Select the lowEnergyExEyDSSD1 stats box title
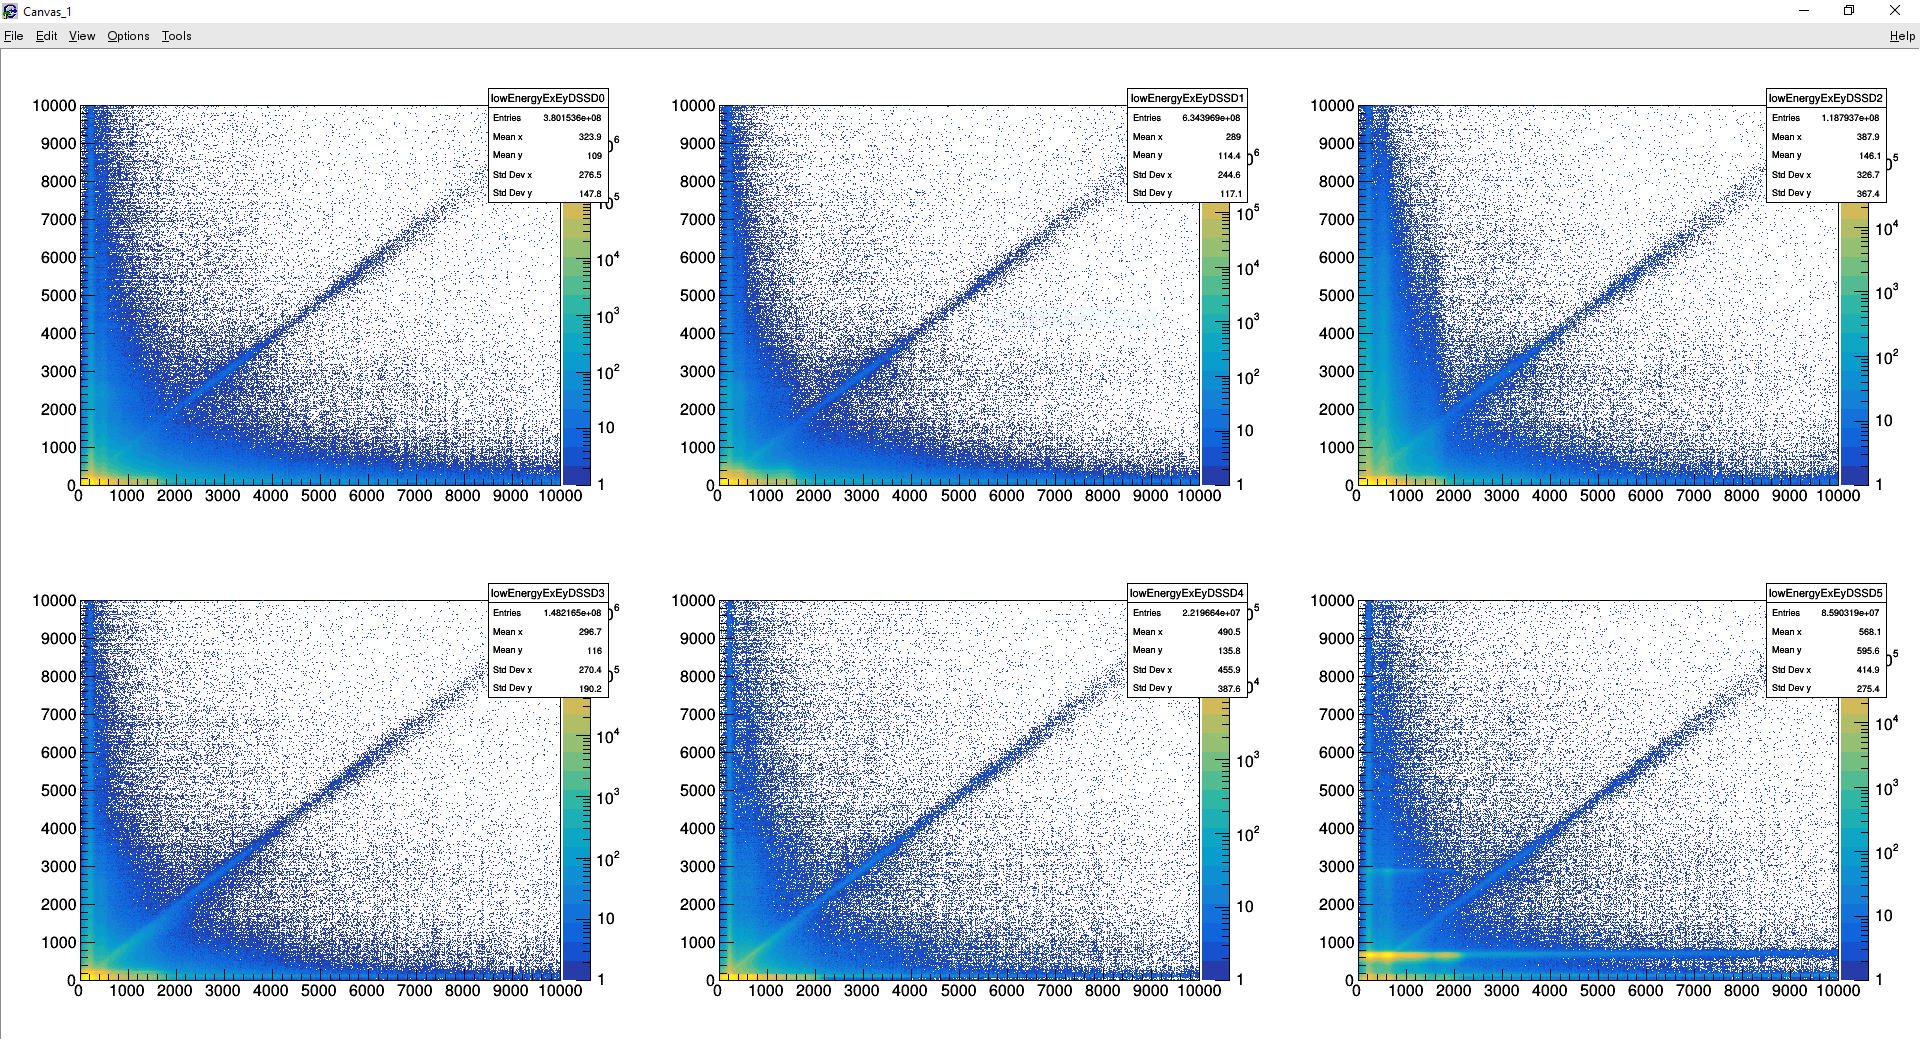This screenshot has width=1920, height=1040. click(x=1187, y=98)
